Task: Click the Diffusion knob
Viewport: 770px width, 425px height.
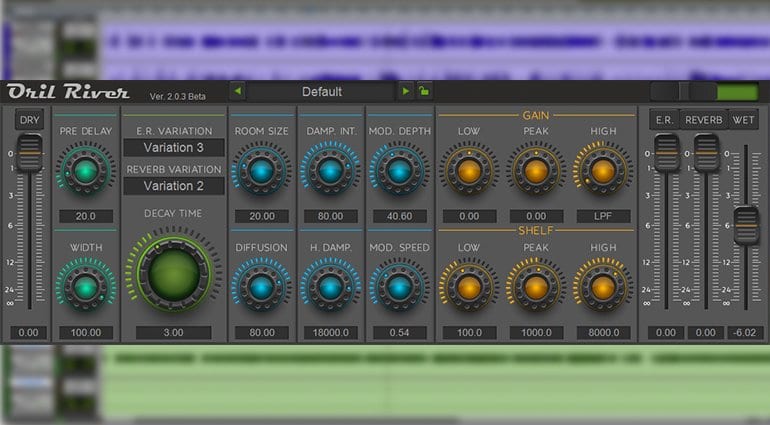Action: [261, 287]
